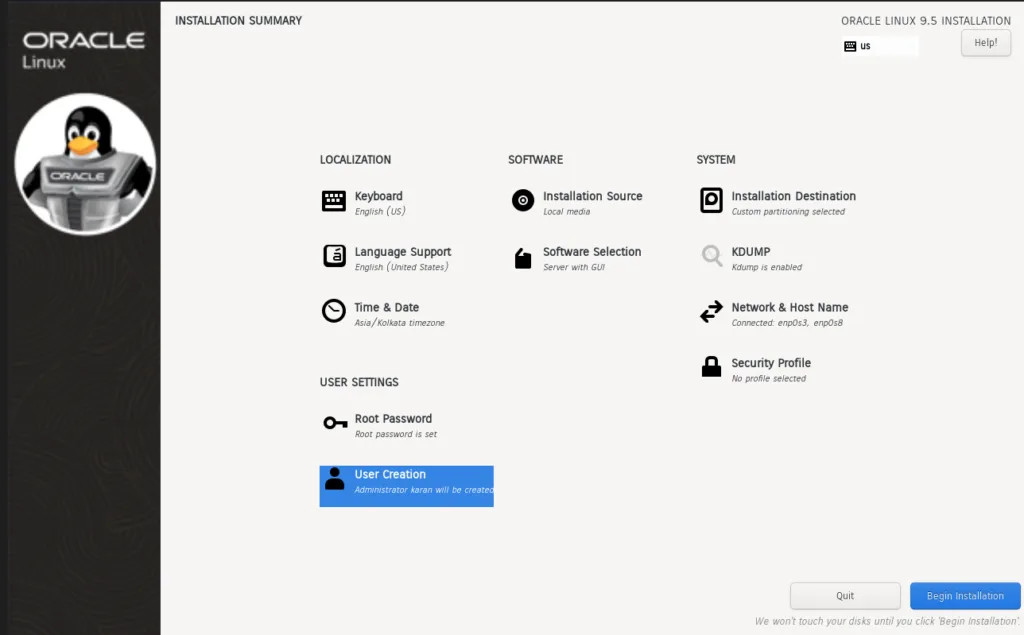Viewport: 1024px width, 635px height.
Task: Open Installation Destination settings
Action: pos(793,196)
